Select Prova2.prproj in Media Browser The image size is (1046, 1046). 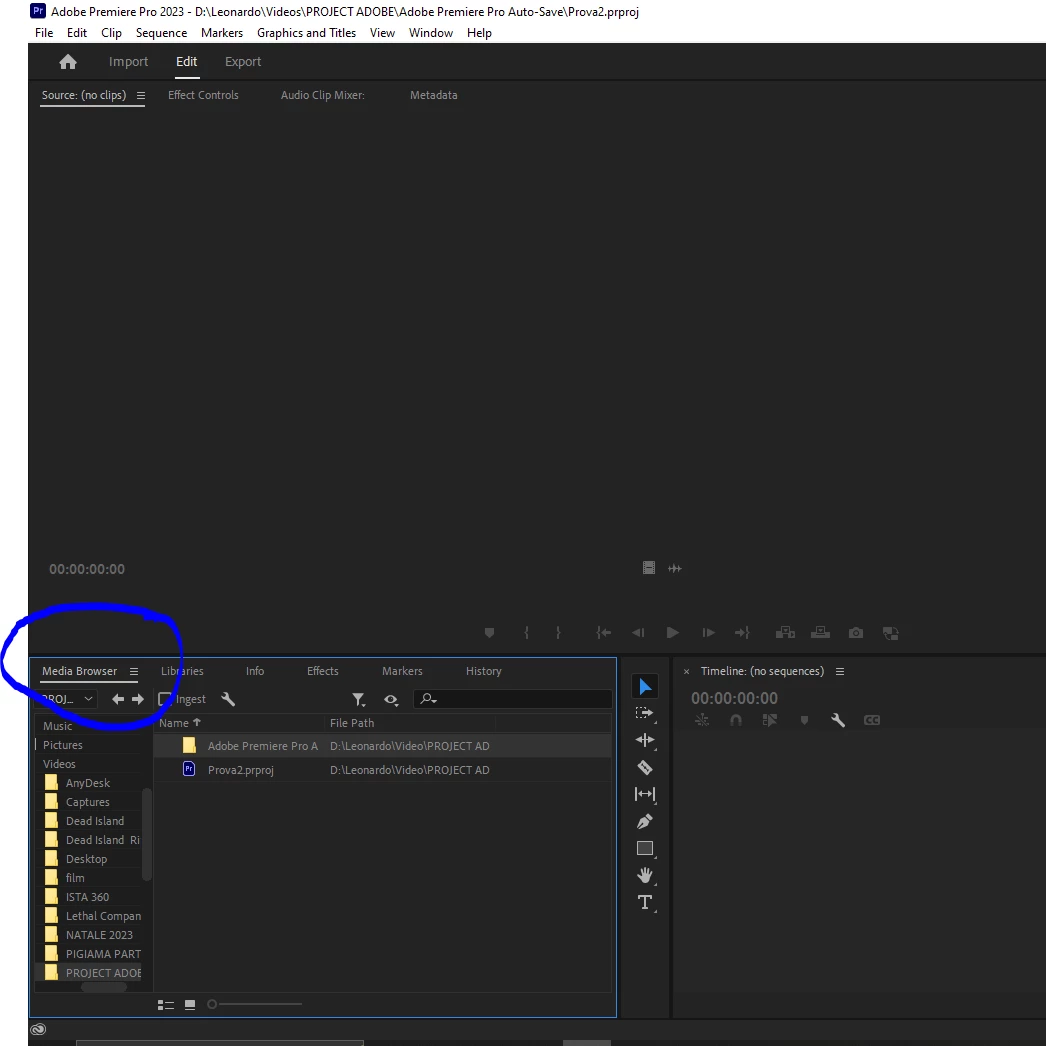tap(382, 770)
